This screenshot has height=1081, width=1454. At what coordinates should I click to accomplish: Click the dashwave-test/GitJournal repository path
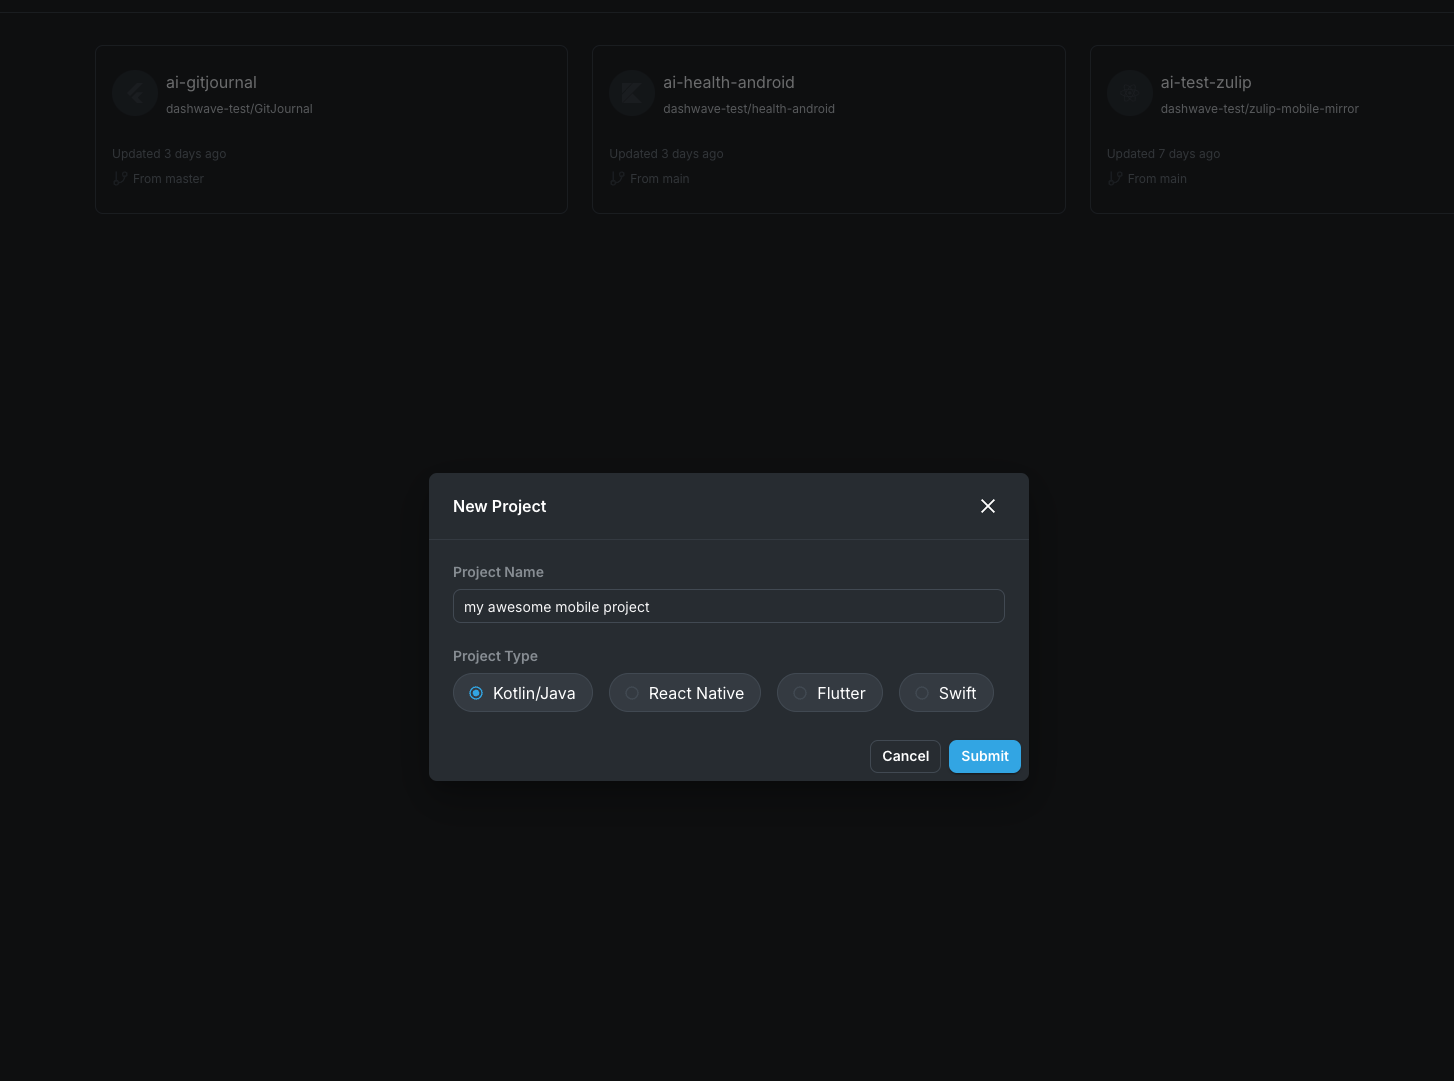pos(239,109)
